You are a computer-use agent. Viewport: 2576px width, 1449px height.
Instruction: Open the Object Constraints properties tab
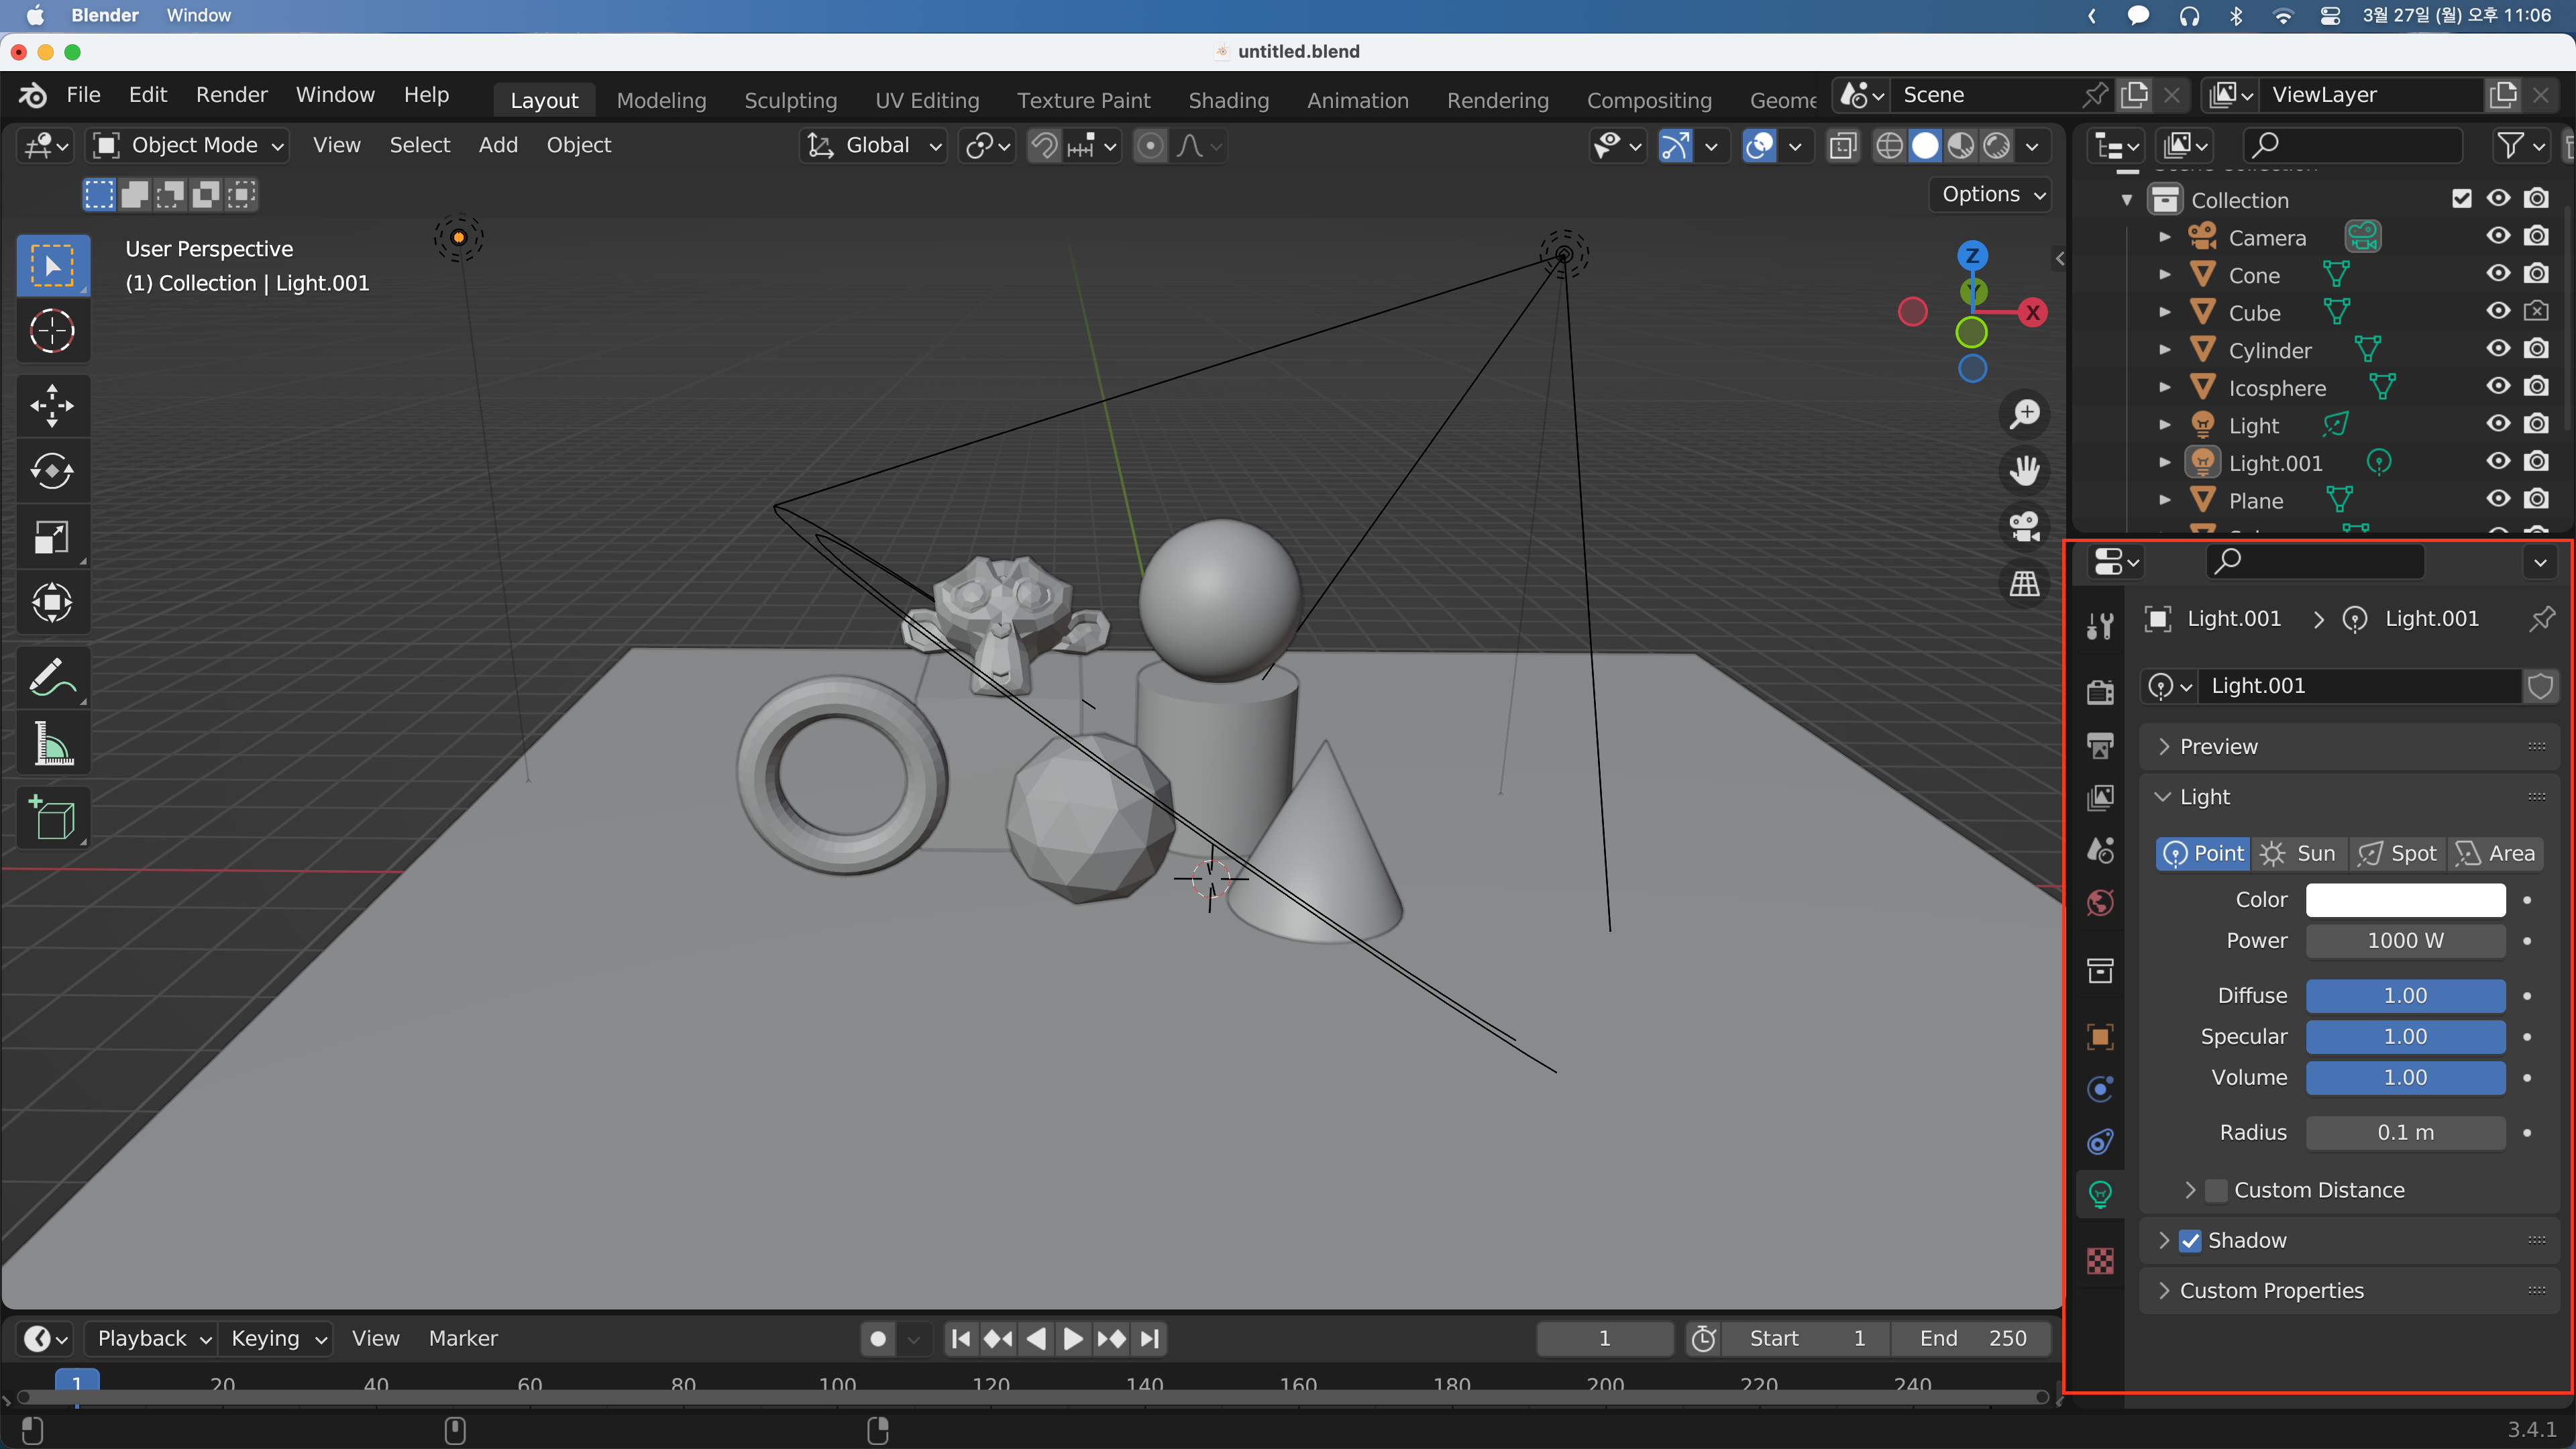point(2100,1142)
